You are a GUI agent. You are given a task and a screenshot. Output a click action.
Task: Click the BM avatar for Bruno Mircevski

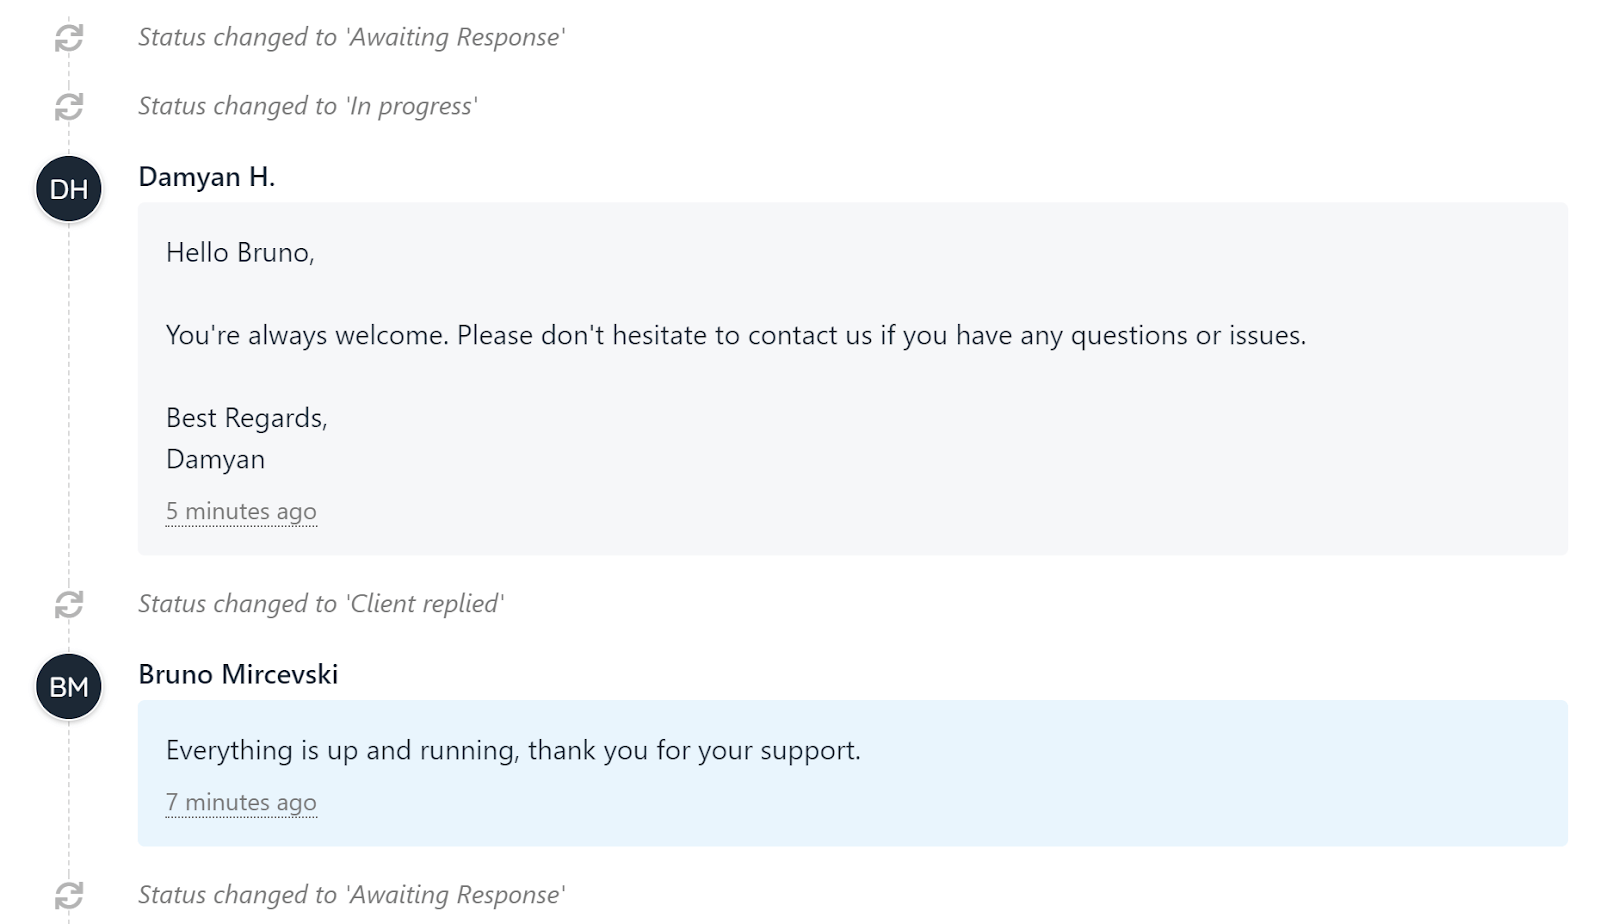69,687
